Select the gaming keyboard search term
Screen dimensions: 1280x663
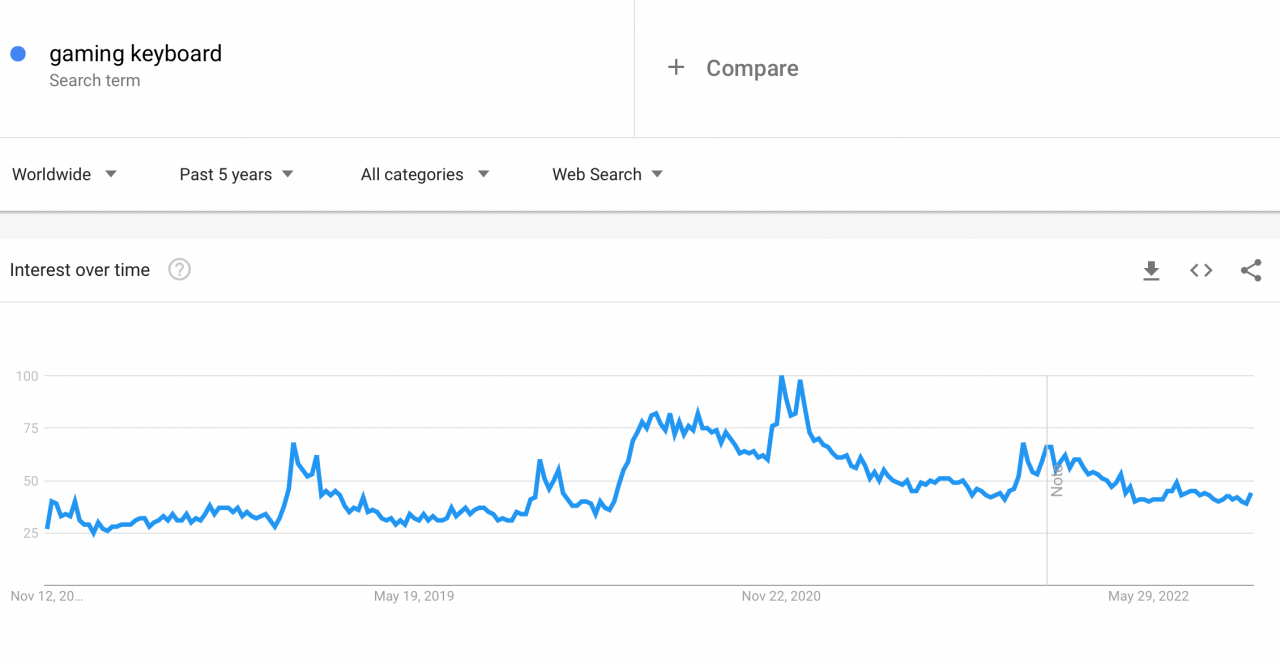pos(135,53)
